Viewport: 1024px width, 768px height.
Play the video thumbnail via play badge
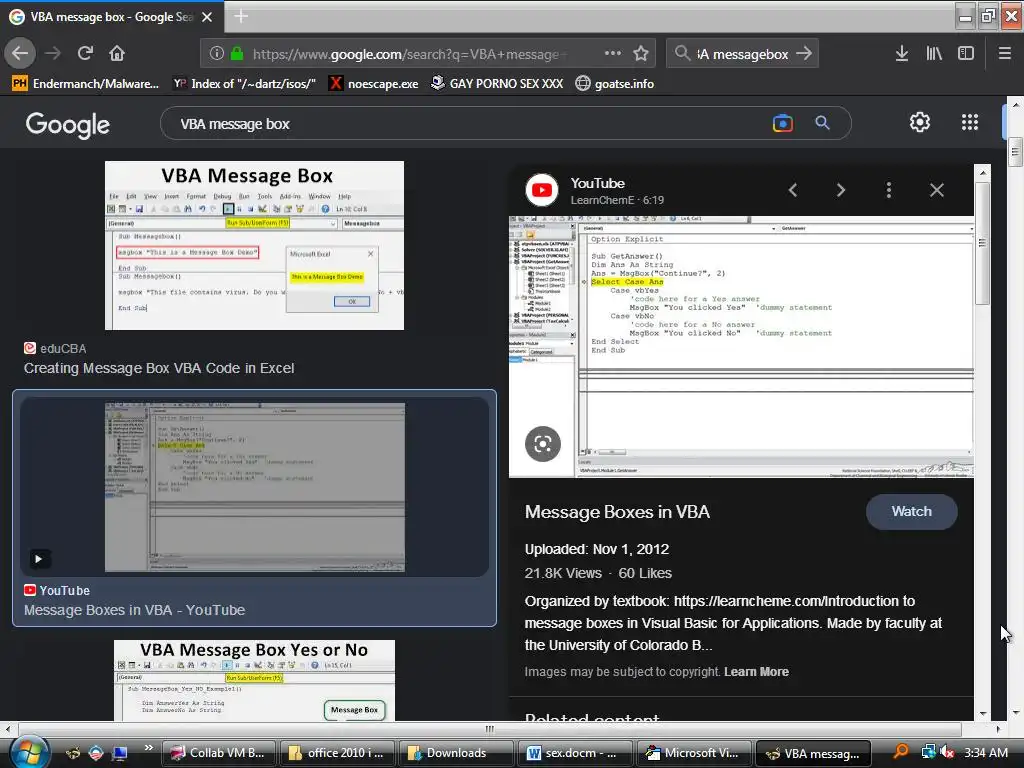pos(39,559)
